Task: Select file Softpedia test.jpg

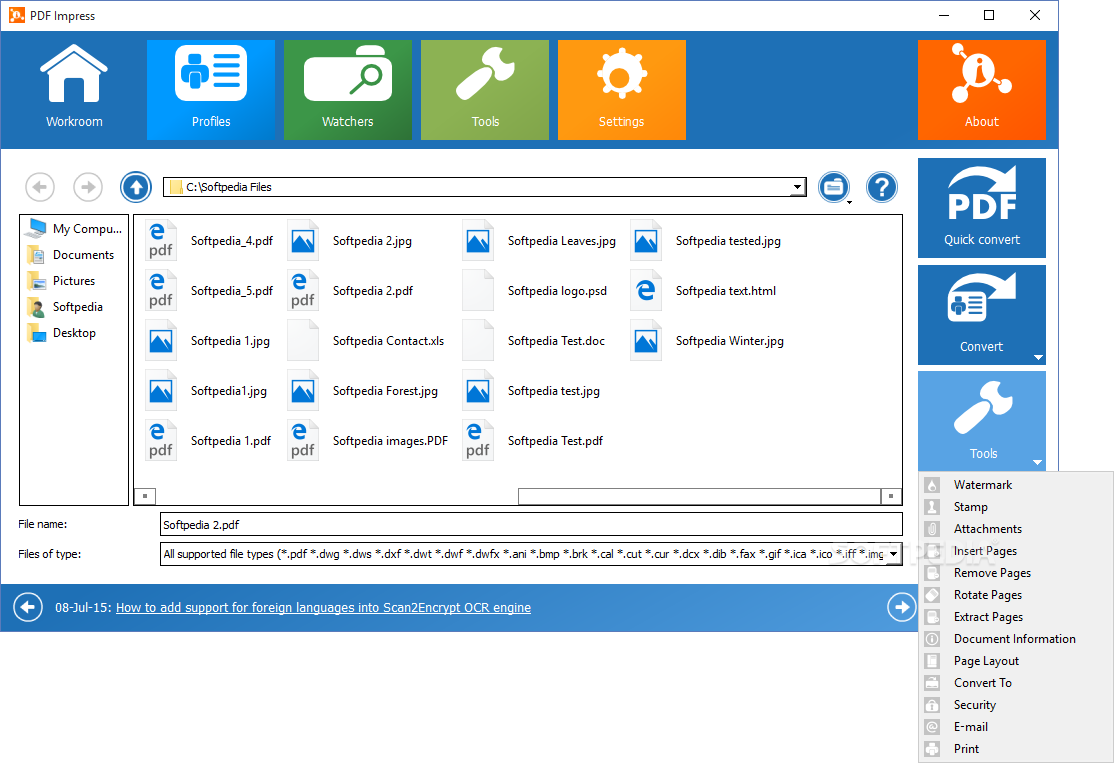Action: [x=531, y=391]
